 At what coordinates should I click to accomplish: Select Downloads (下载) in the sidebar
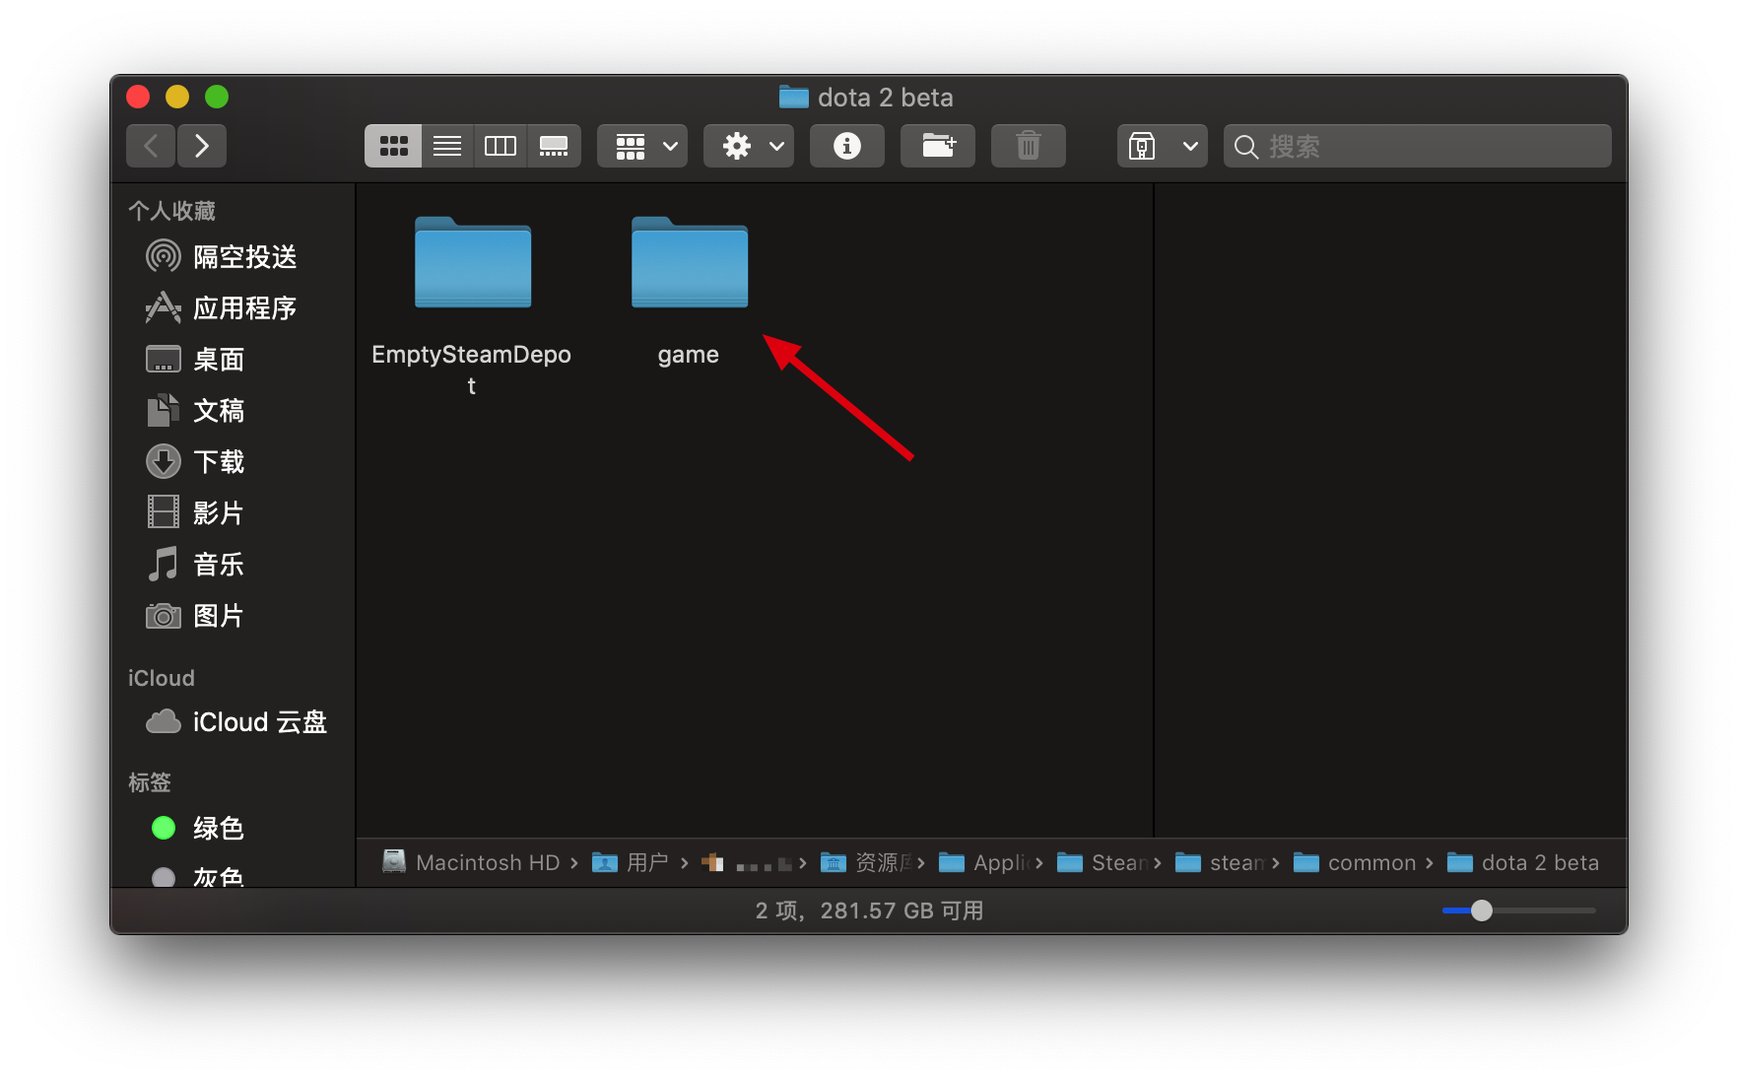218,462
